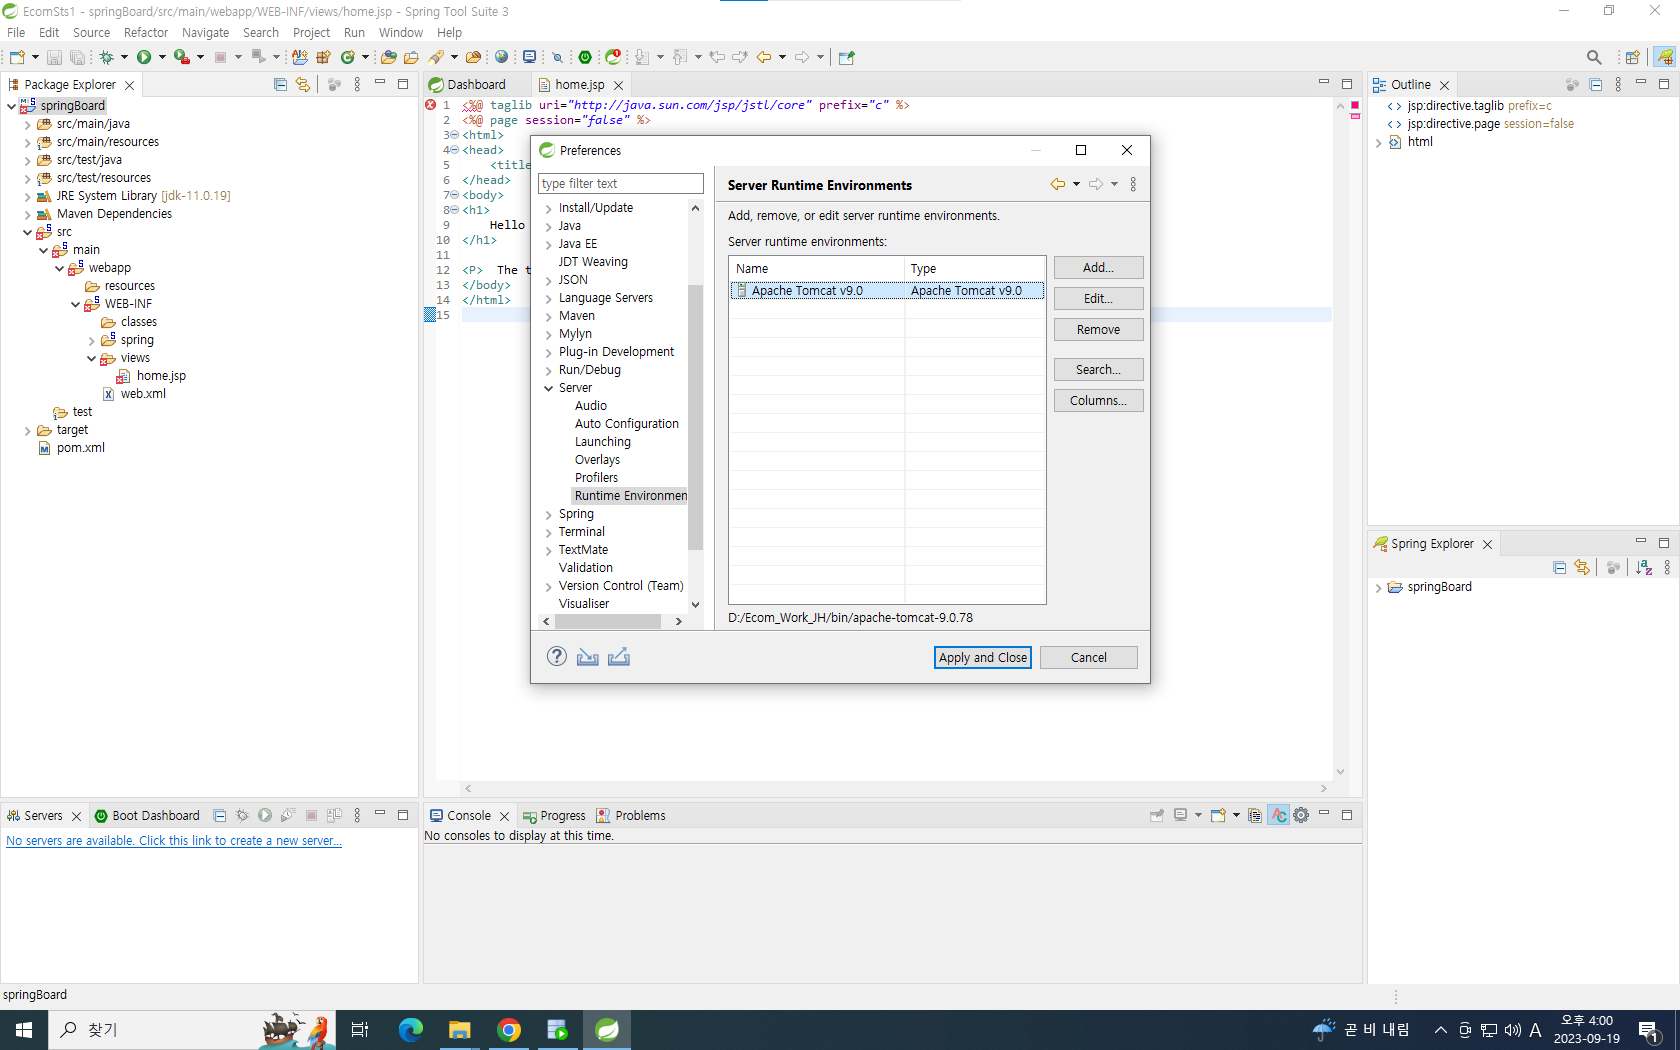Click the Open Console icon in Console toolbar

1218,815
